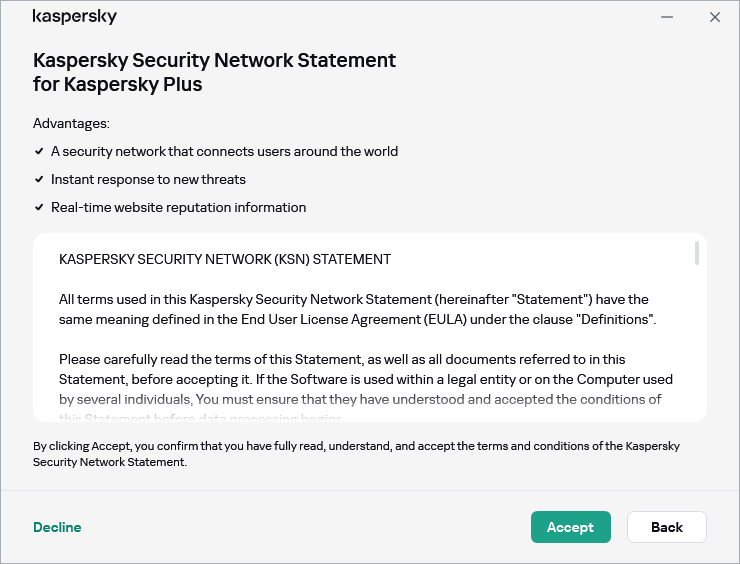740x564 pixels.
Task: Click the Instant response to new threats text
Action: tap(148, 180)
